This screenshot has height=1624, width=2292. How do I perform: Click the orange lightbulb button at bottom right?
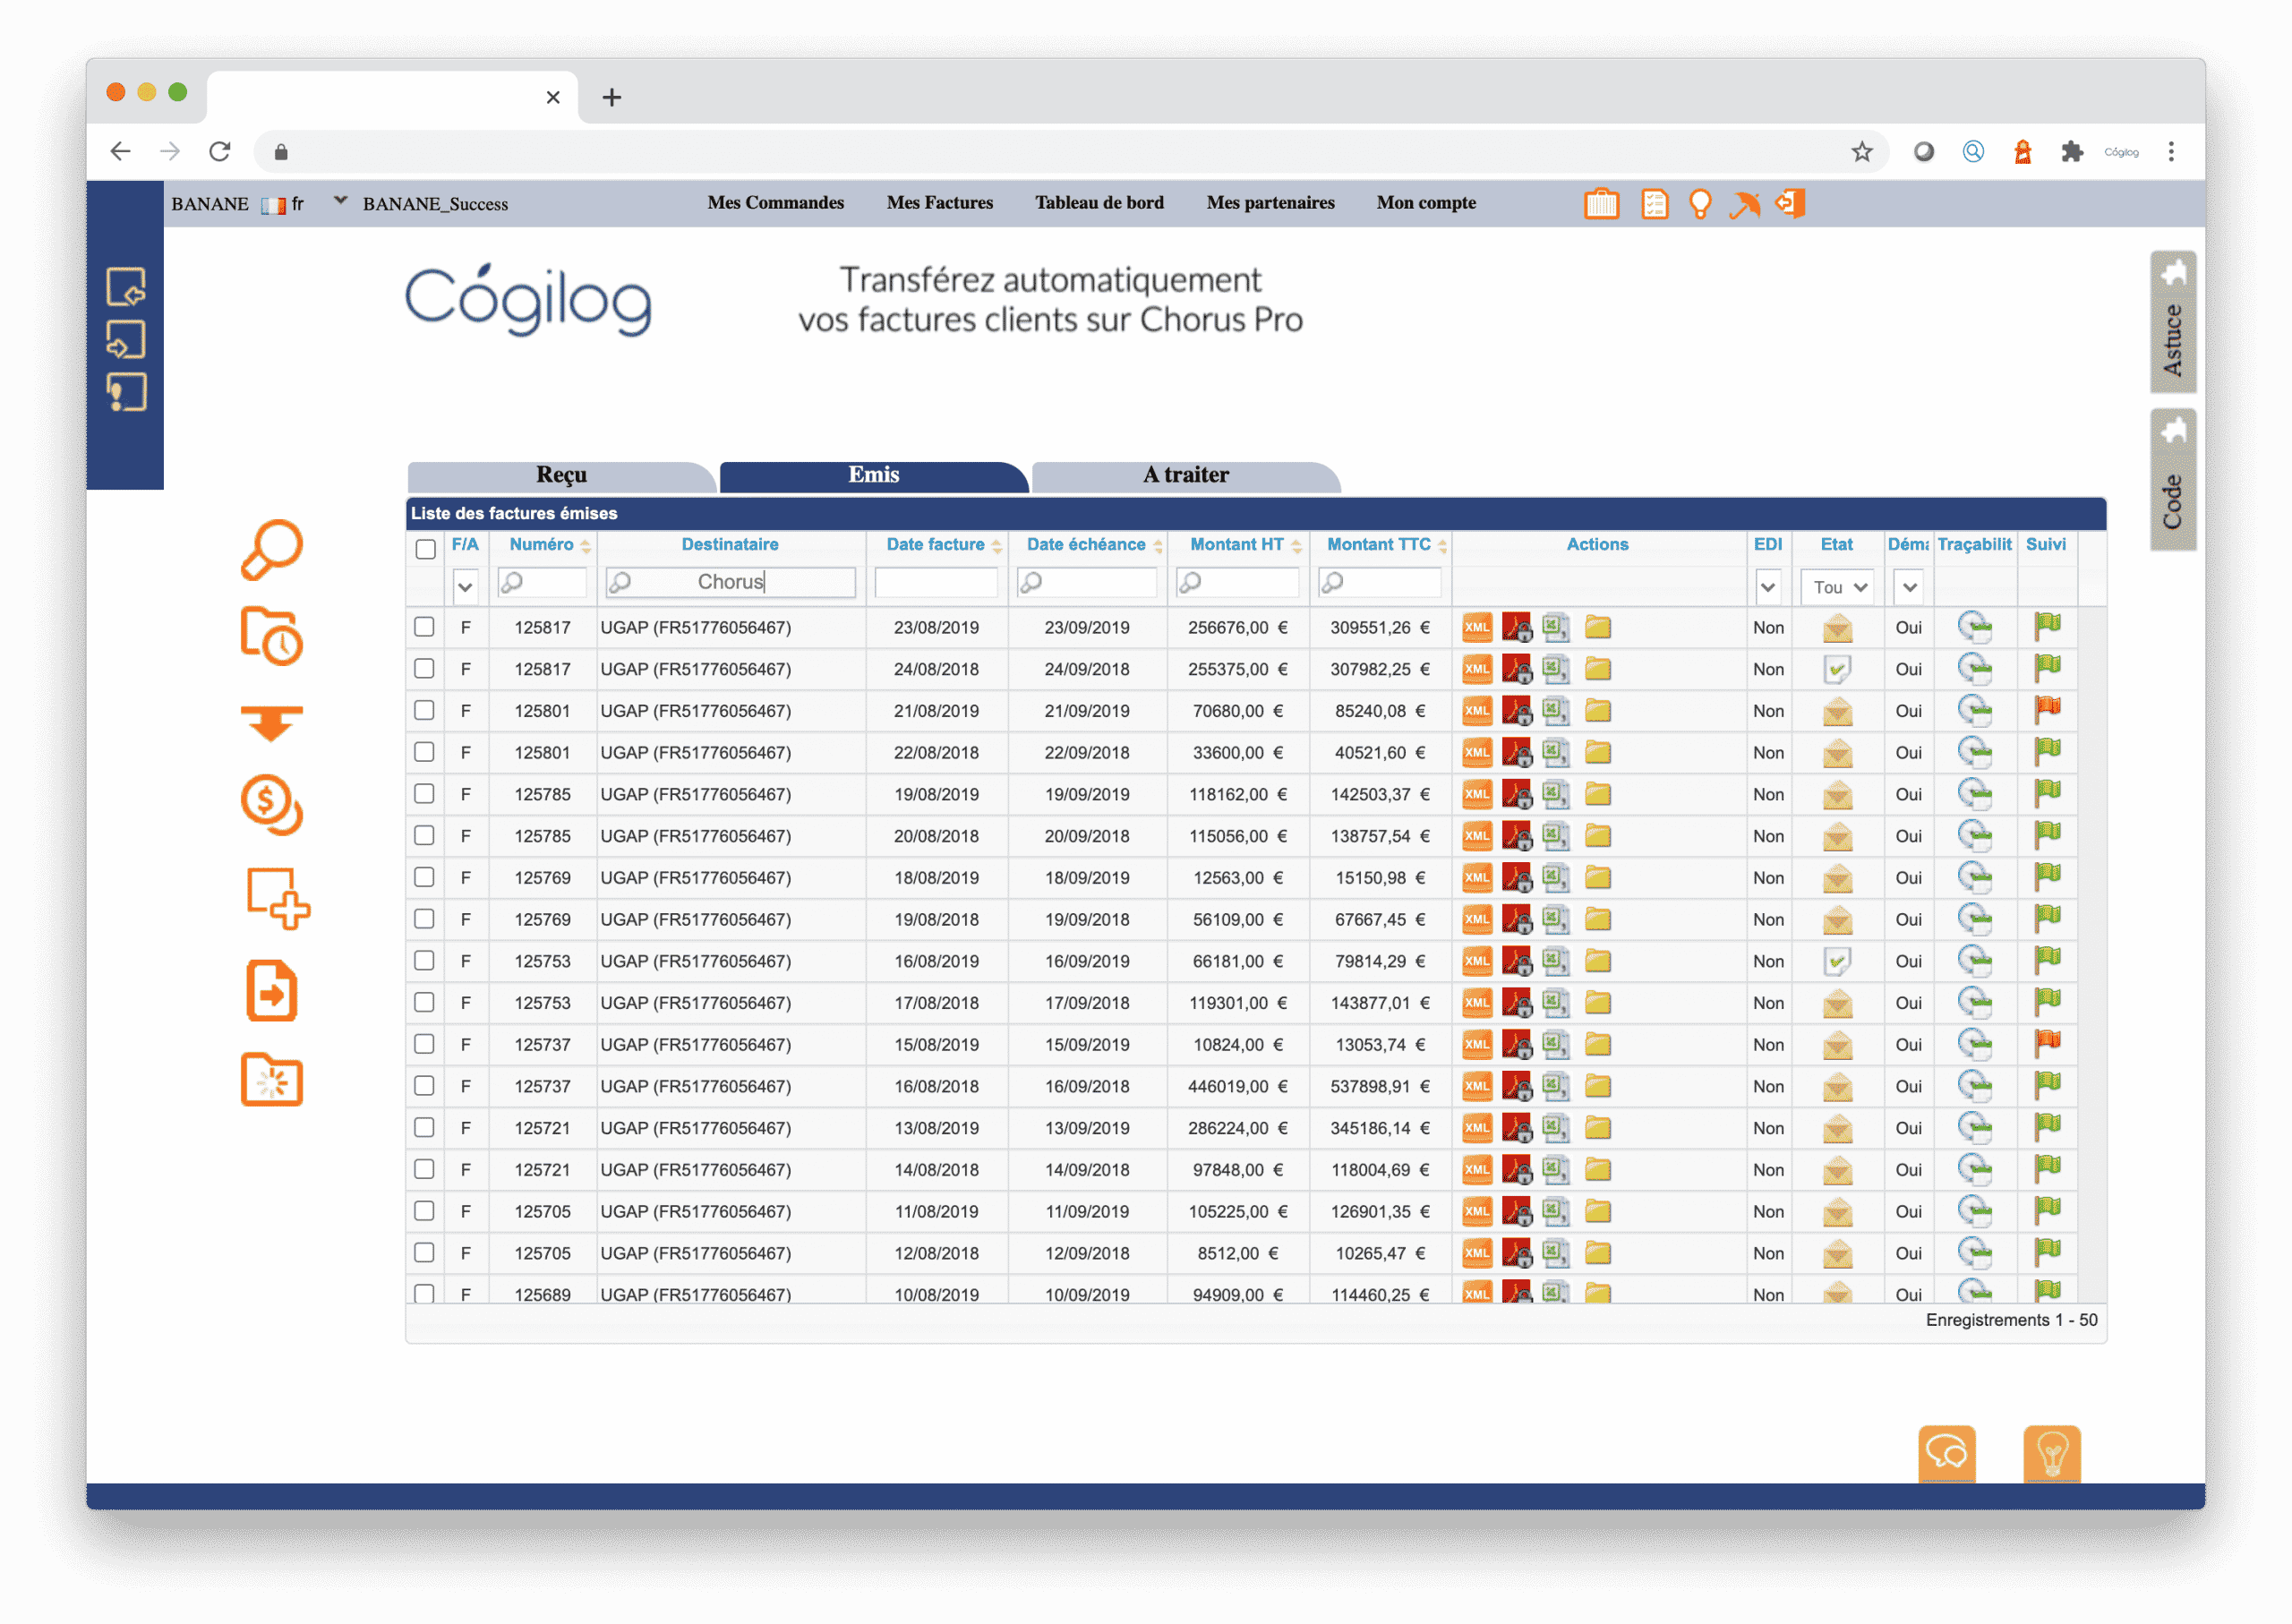pos(2052,1452)
